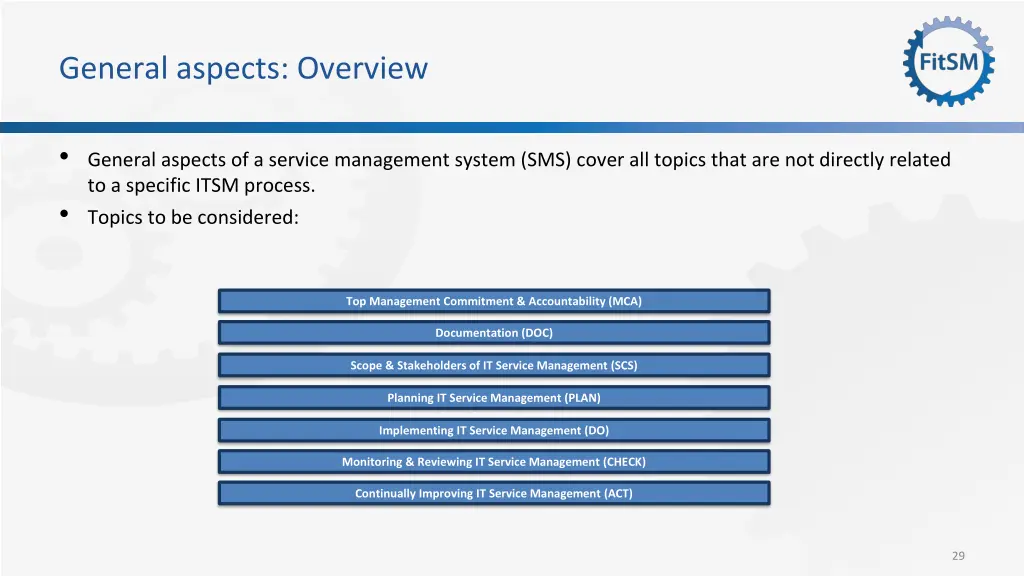Image resolution: width=1024 pixels, height=576 pixels.
Task: Open the Scope & Stakeholders (SCS) item
Action: point(494,365)
